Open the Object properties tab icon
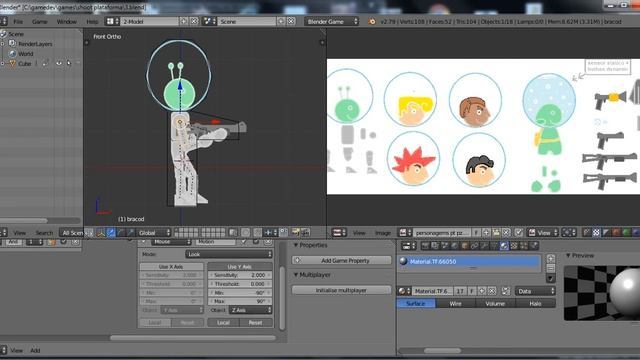 (464, 246)
